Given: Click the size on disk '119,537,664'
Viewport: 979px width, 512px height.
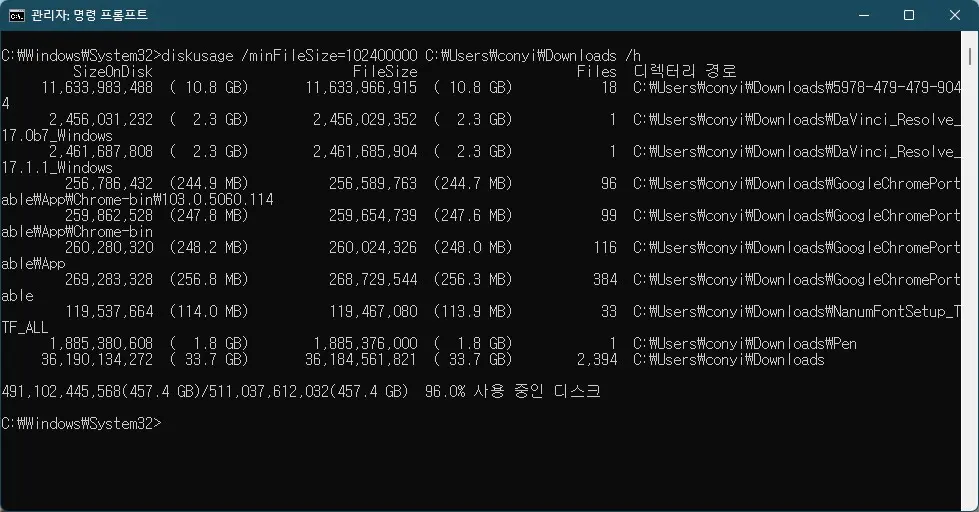Looking at the screenshot, I should (109, 312).
